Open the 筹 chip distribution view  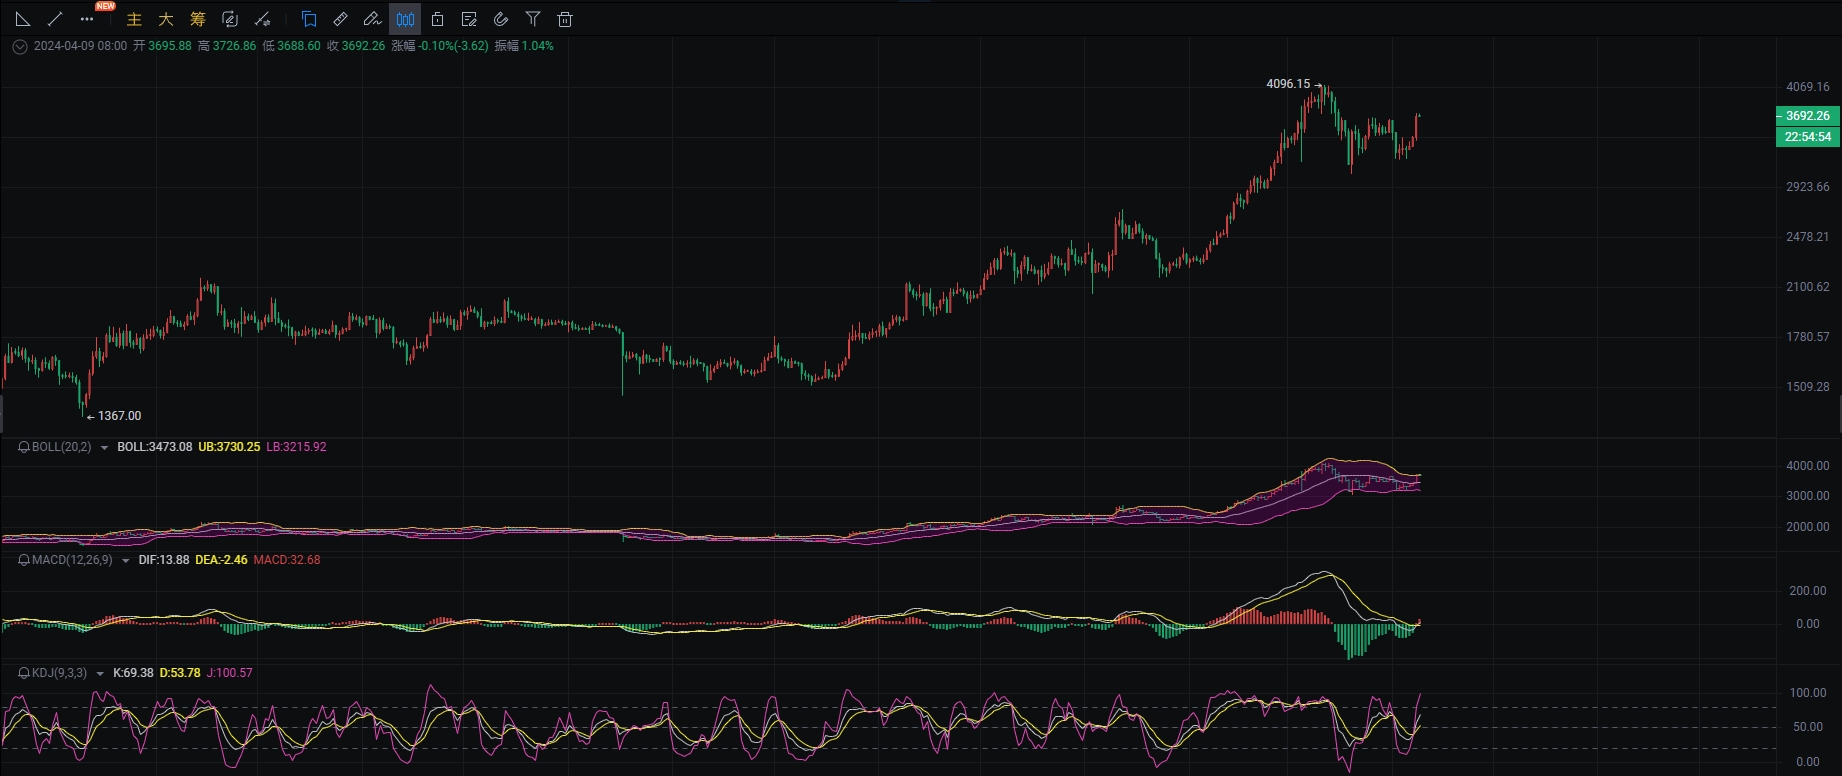(x=198, y=19)
